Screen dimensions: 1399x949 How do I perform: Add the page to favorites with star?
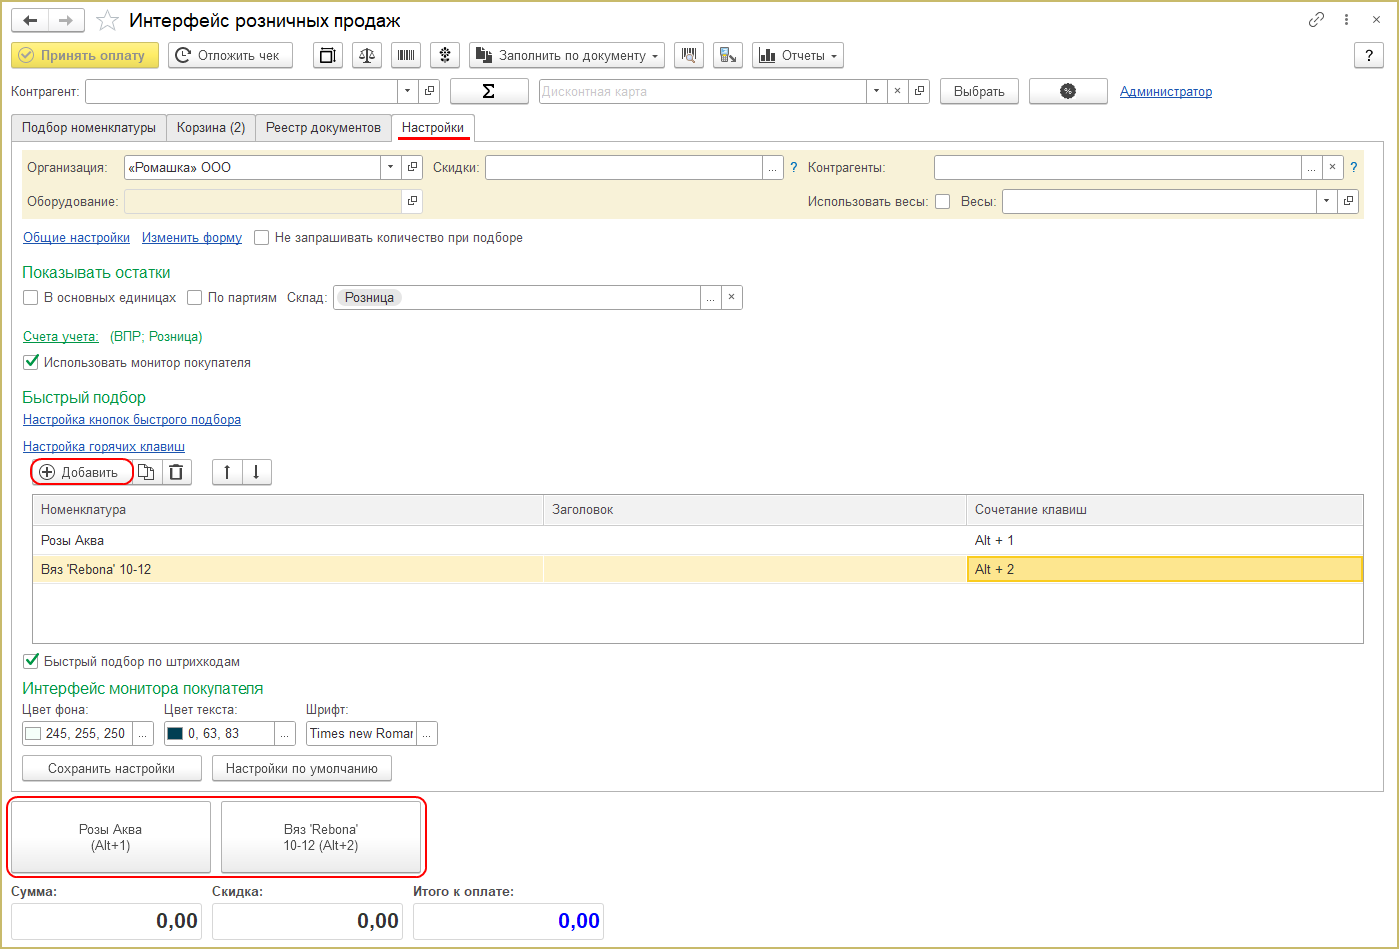pos(107,21)
